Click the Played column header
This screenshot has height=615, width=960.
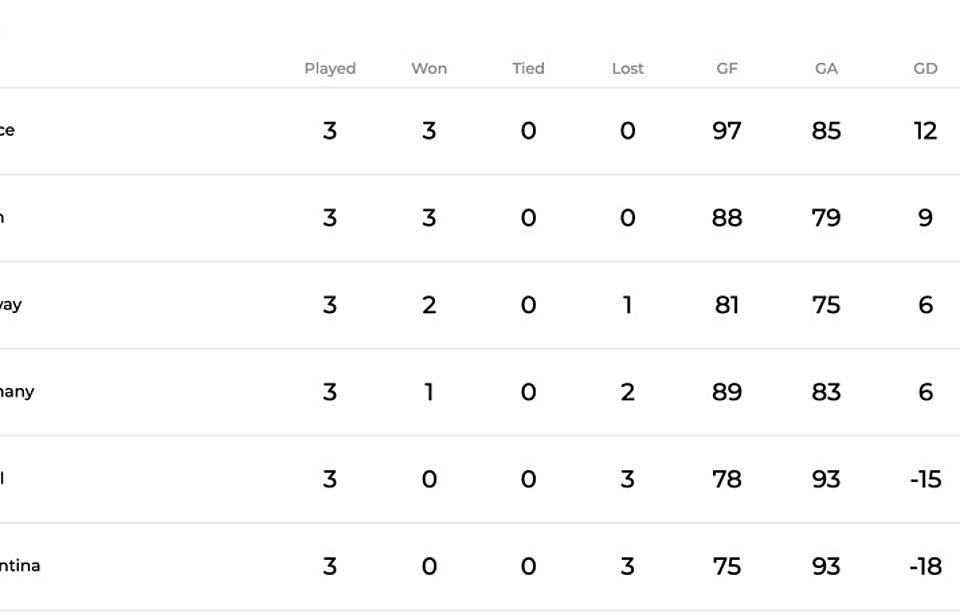coord(330,69)
